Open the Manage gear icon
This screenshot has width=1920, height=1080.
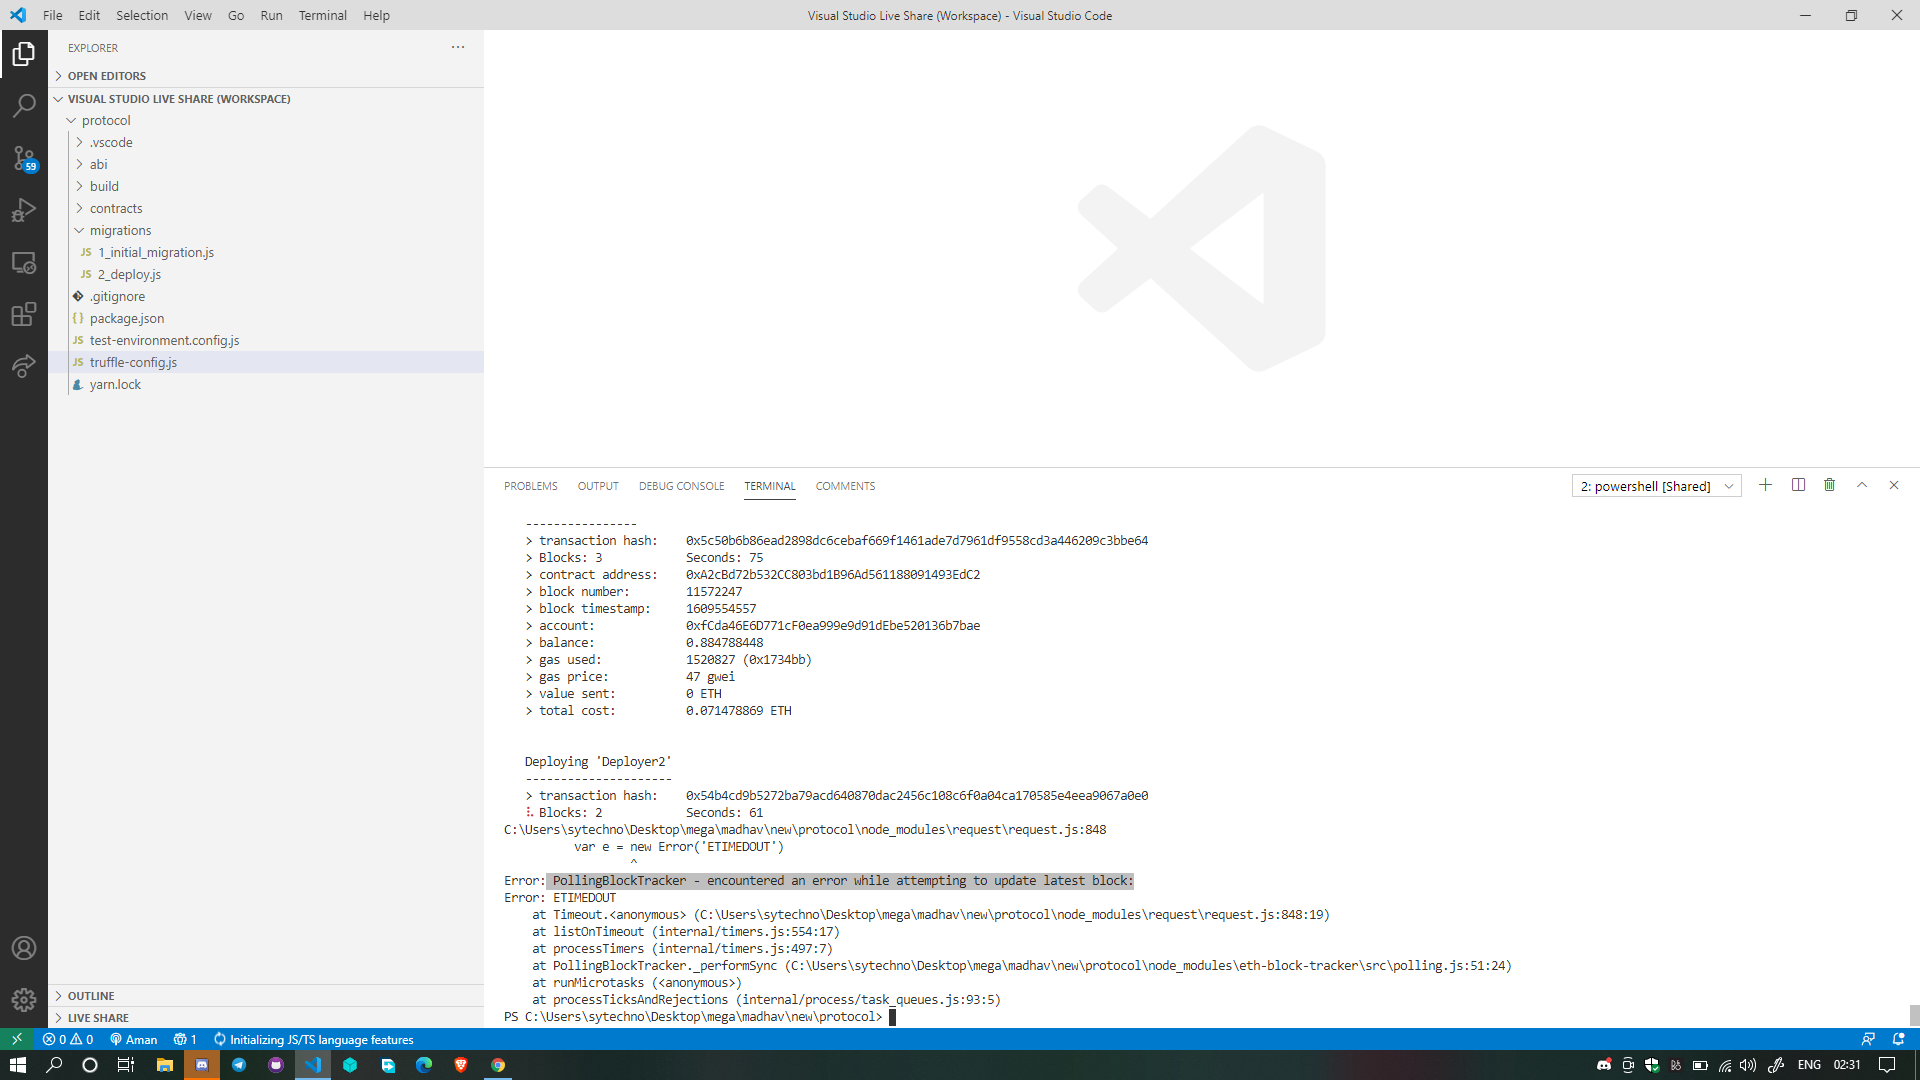click(x=24, y=999)
